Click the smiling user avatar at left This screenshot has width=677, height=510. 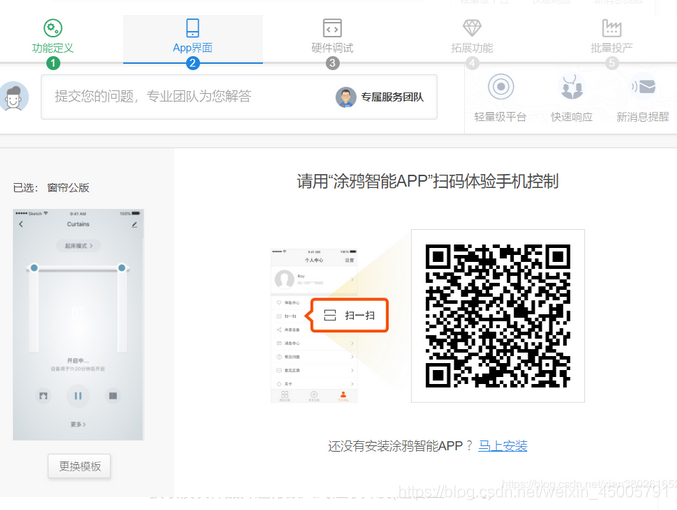[14, 96]
